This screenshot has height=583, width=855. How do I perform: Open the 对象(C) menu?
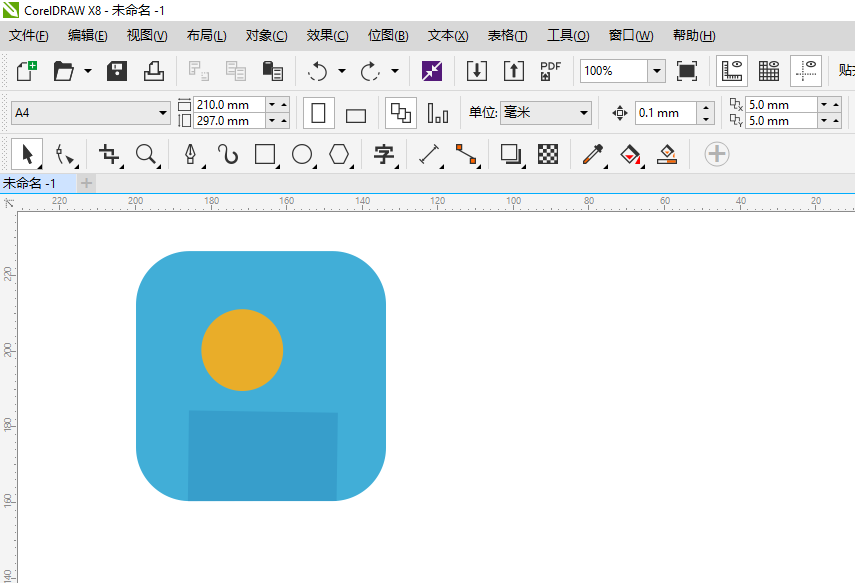point(266,35)
